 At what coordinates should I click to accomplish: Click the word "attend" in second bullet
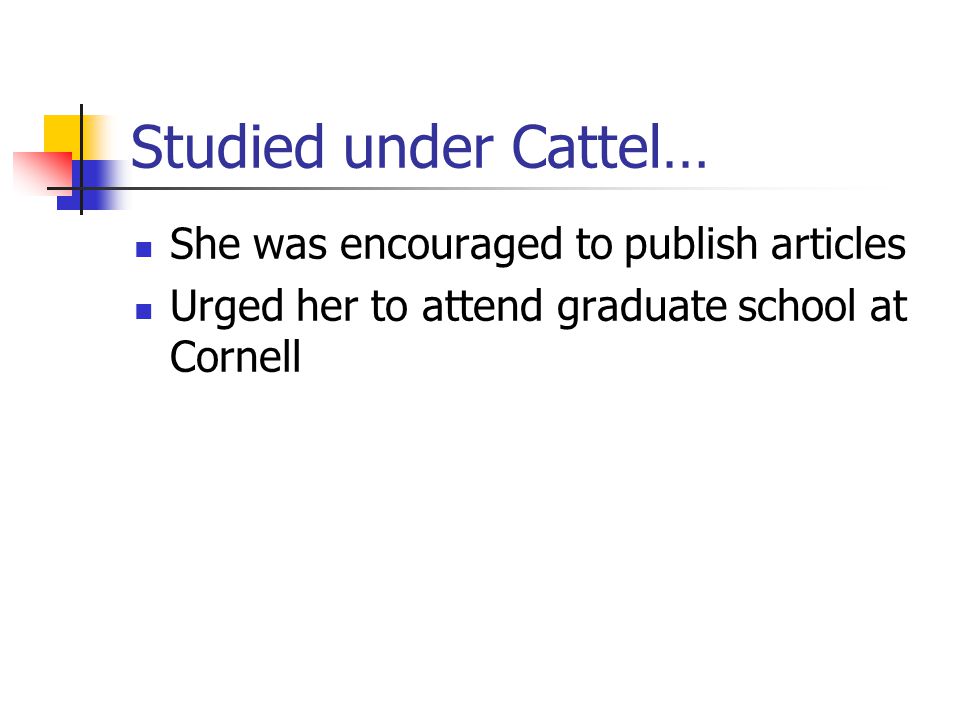point(482,306)
